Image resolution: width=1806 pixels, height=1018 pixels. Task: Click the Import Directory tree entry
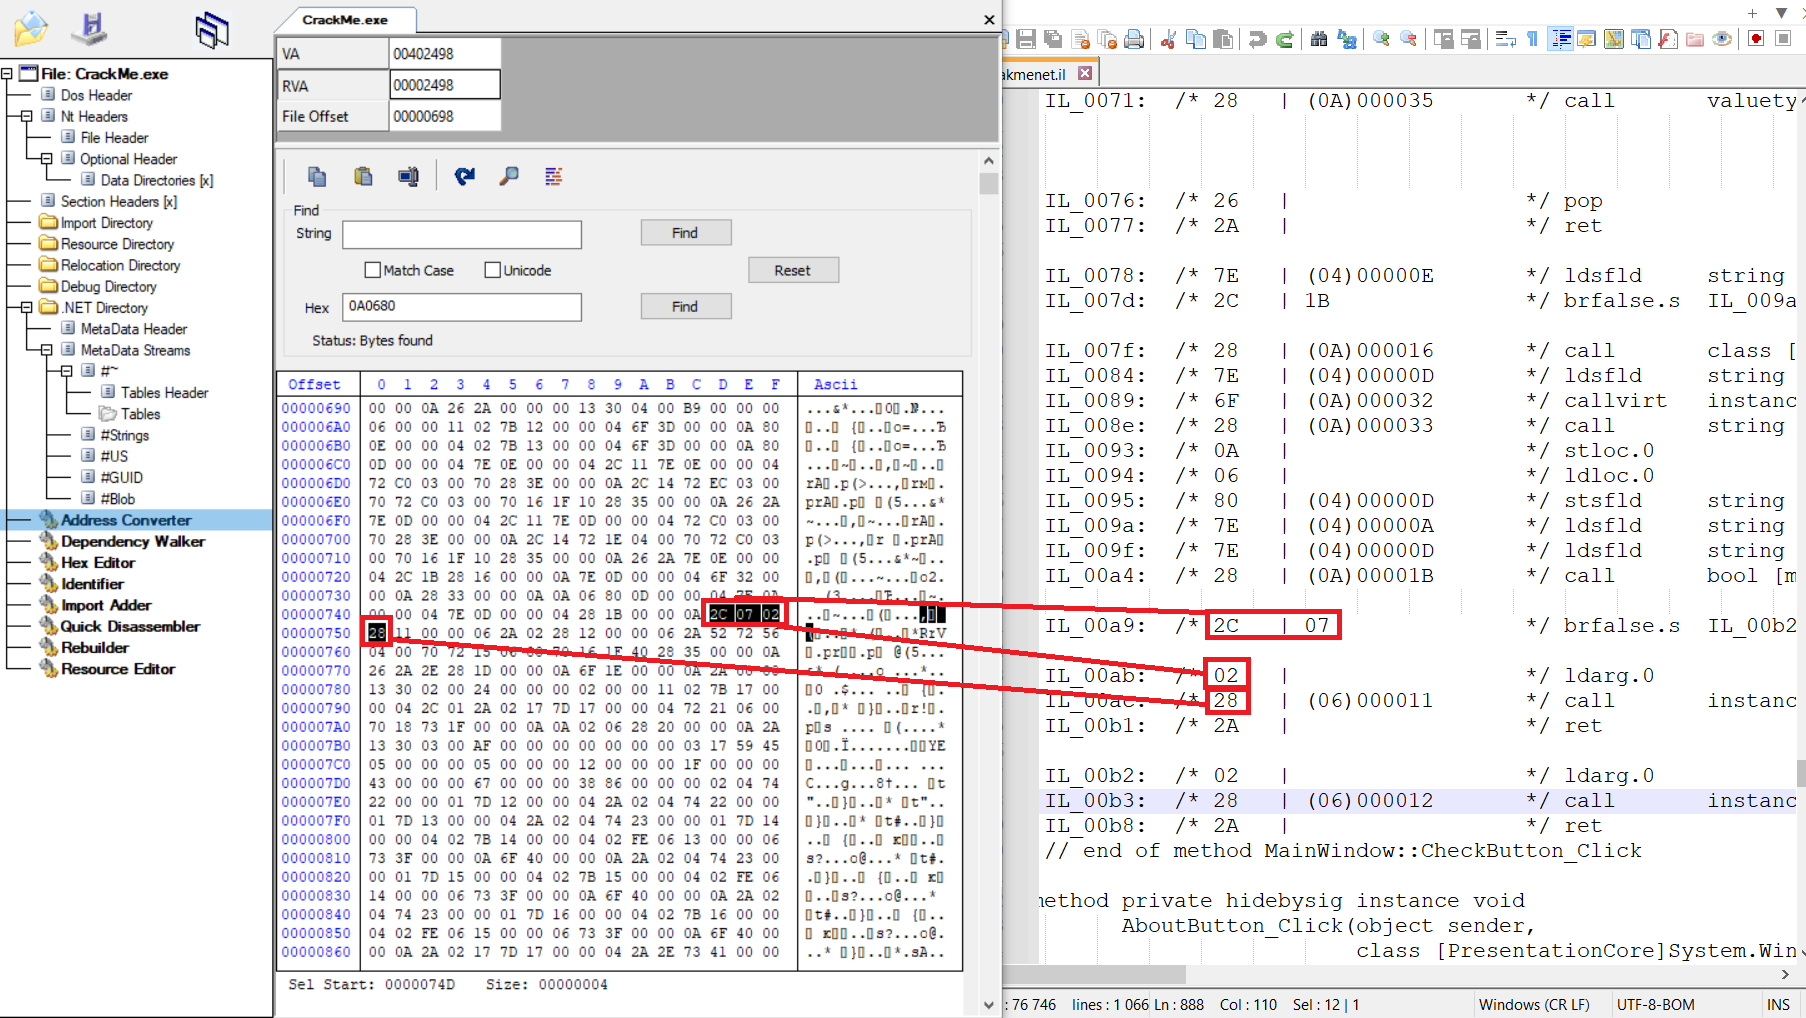click(106, 223)
